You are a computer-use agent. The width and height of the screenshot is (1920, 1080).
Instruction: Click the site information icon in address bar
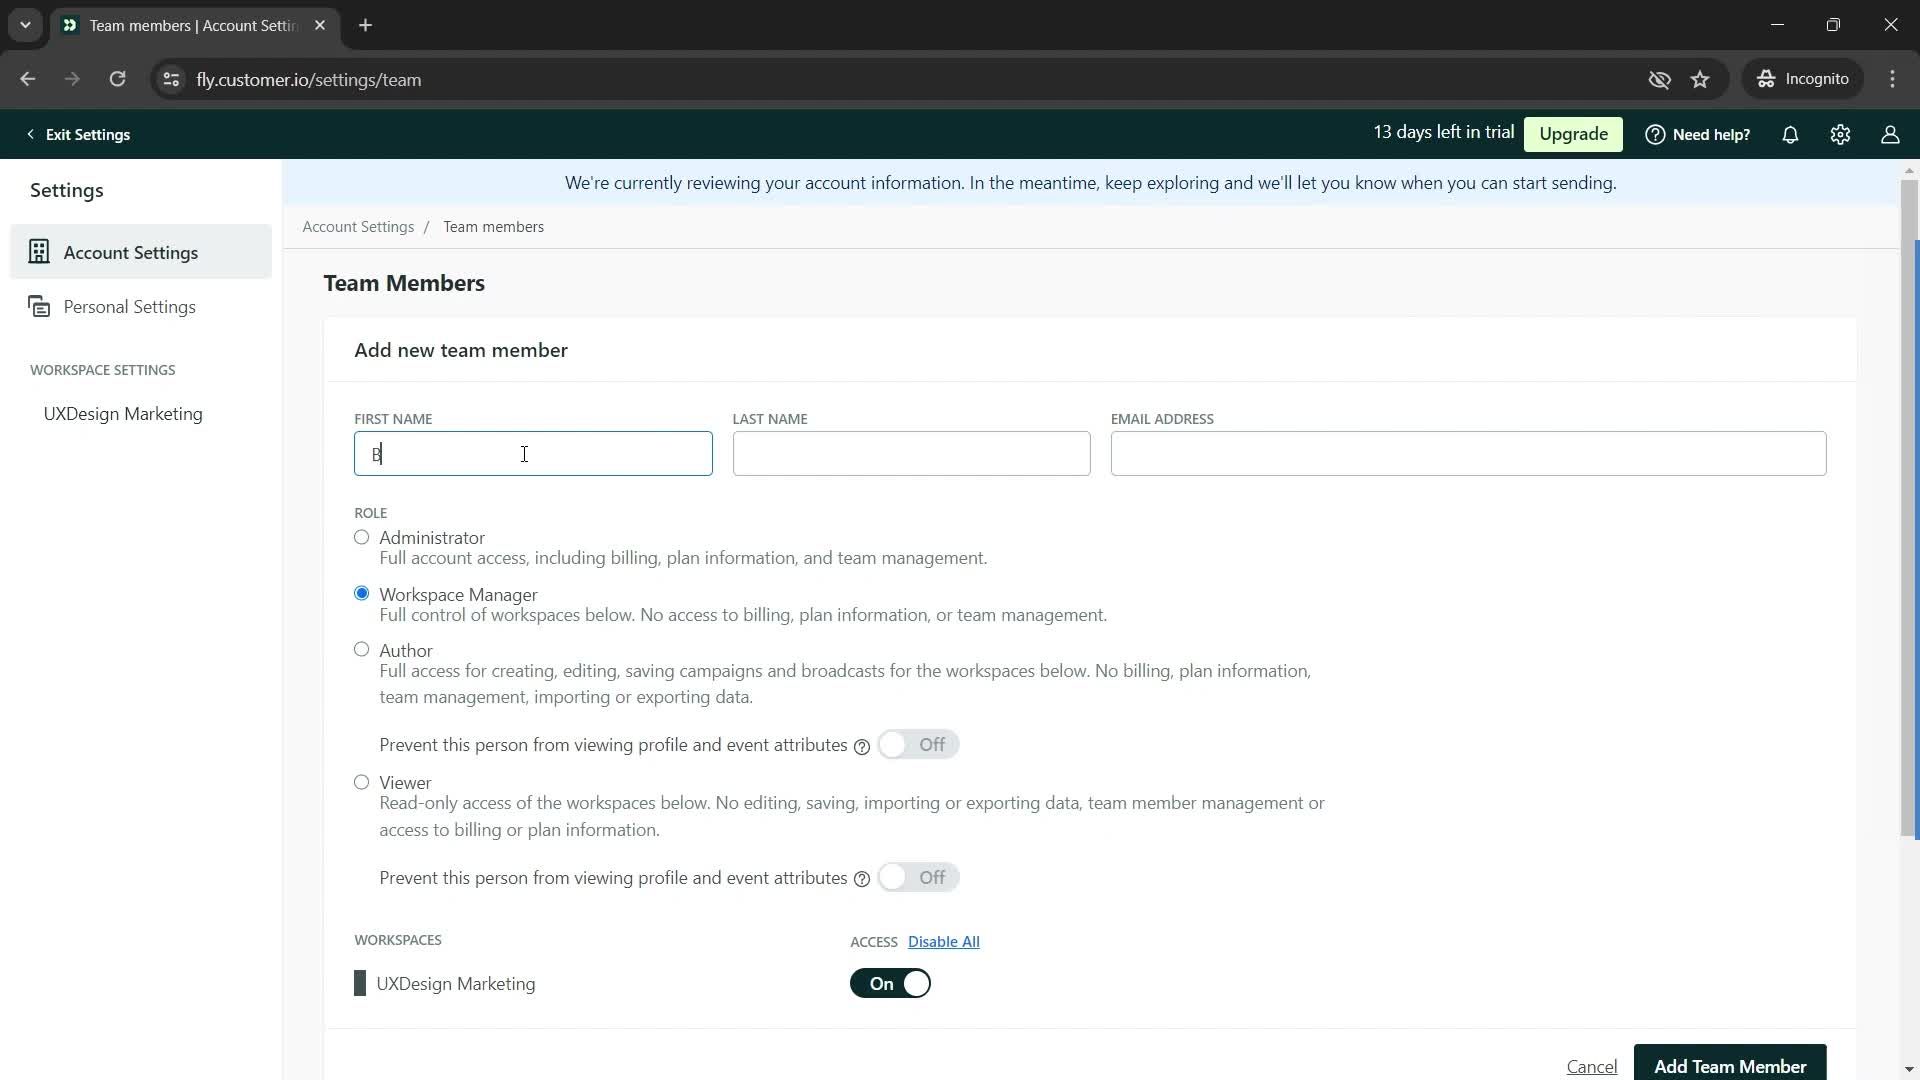pyautogui.click(x=171, y=79)
